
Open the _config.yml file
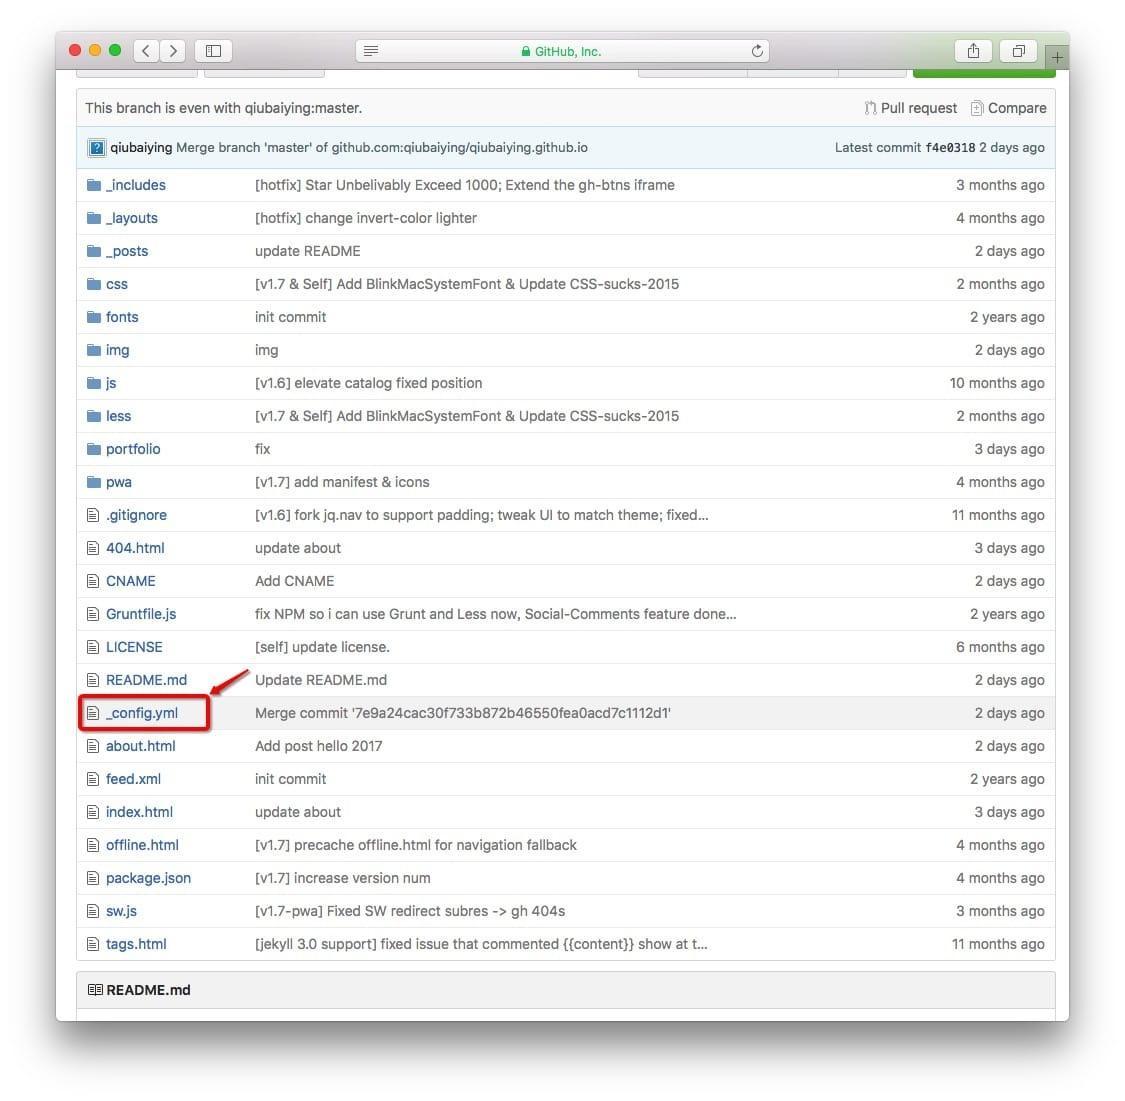(142, 713)
